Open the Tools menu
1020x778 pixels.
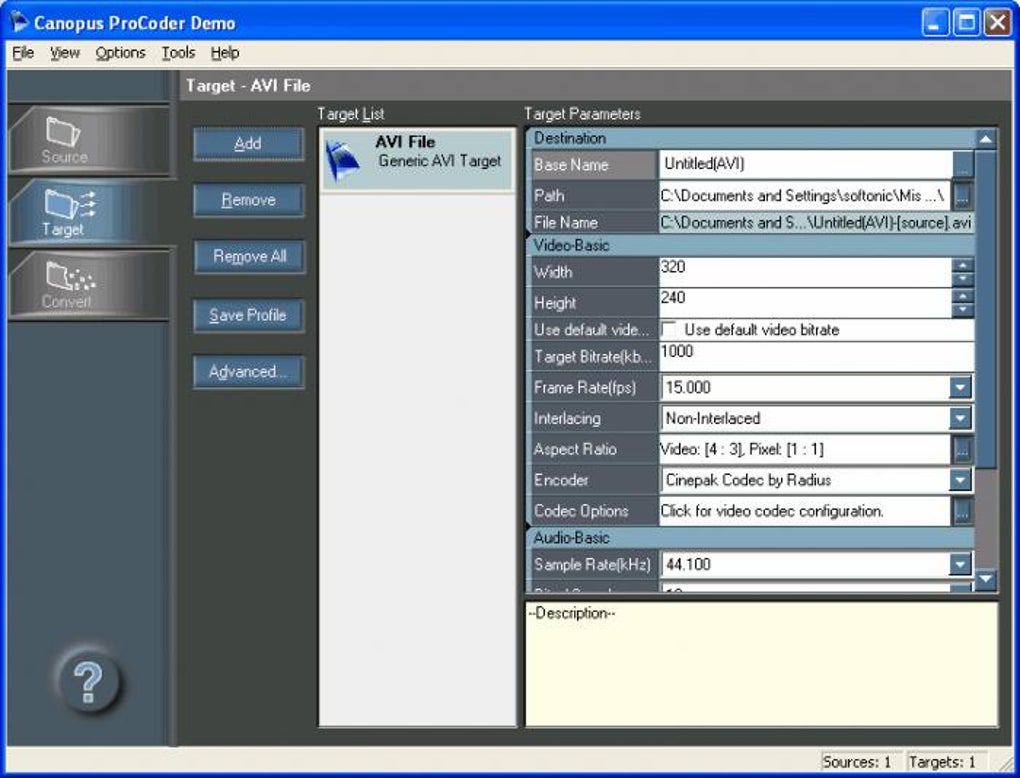click(x=178, y=53)
